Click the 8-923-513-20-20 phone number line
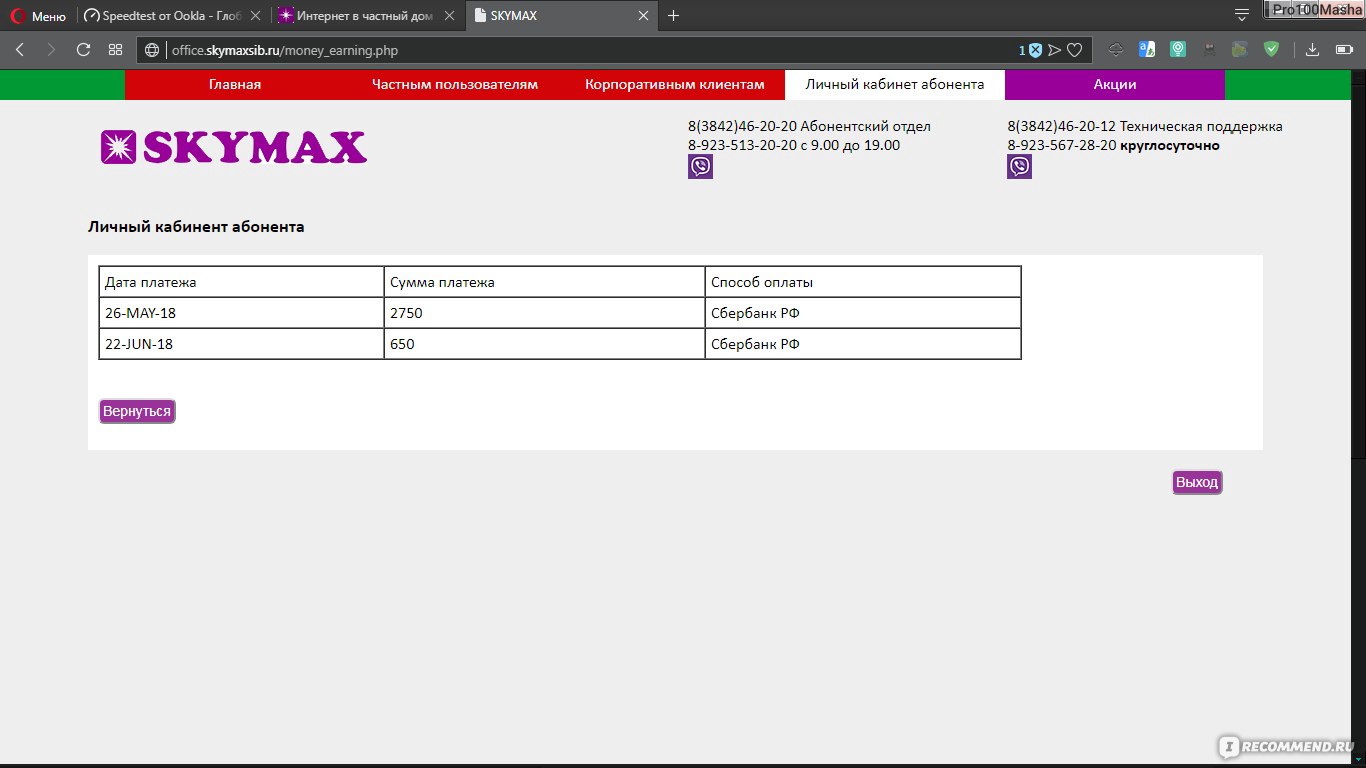The image size is (1366, 768). point(794,145)
